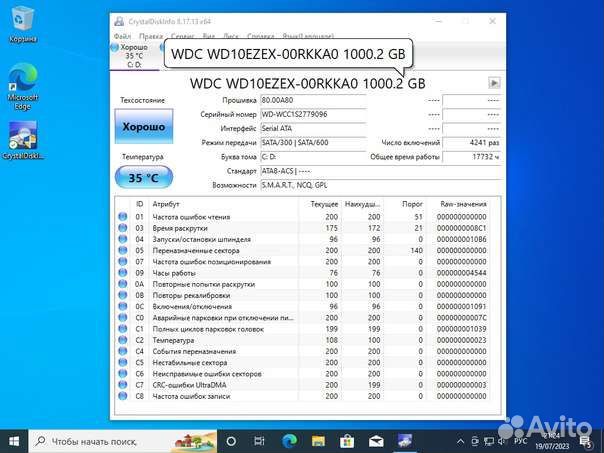Viewport: 604px width, 453px height.
Task: Click status icon for Время раскрутки row
Action: (123, 228)
